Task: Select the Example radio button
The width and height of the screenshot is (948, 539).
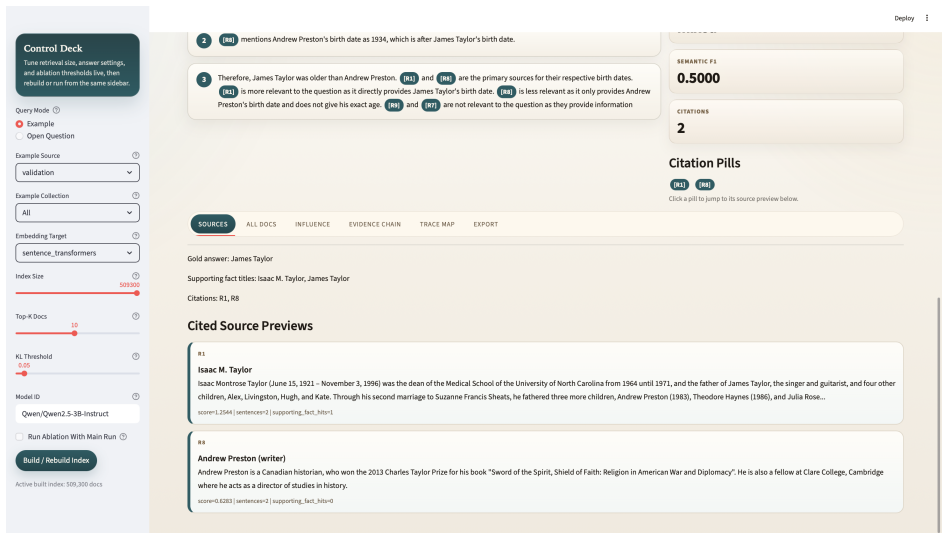Action: pyautogui.click(x=19, y=124)
